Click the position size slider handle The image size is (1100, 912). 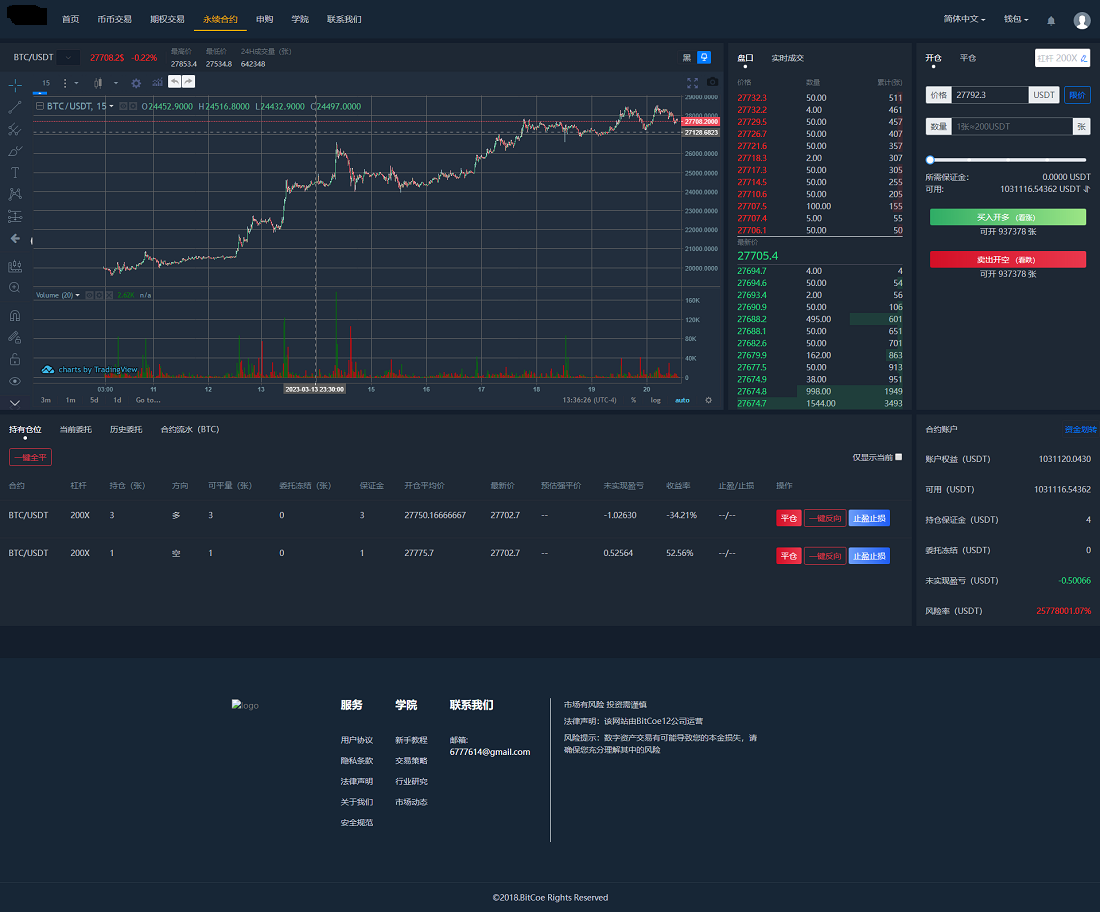[x=931, y=160]
